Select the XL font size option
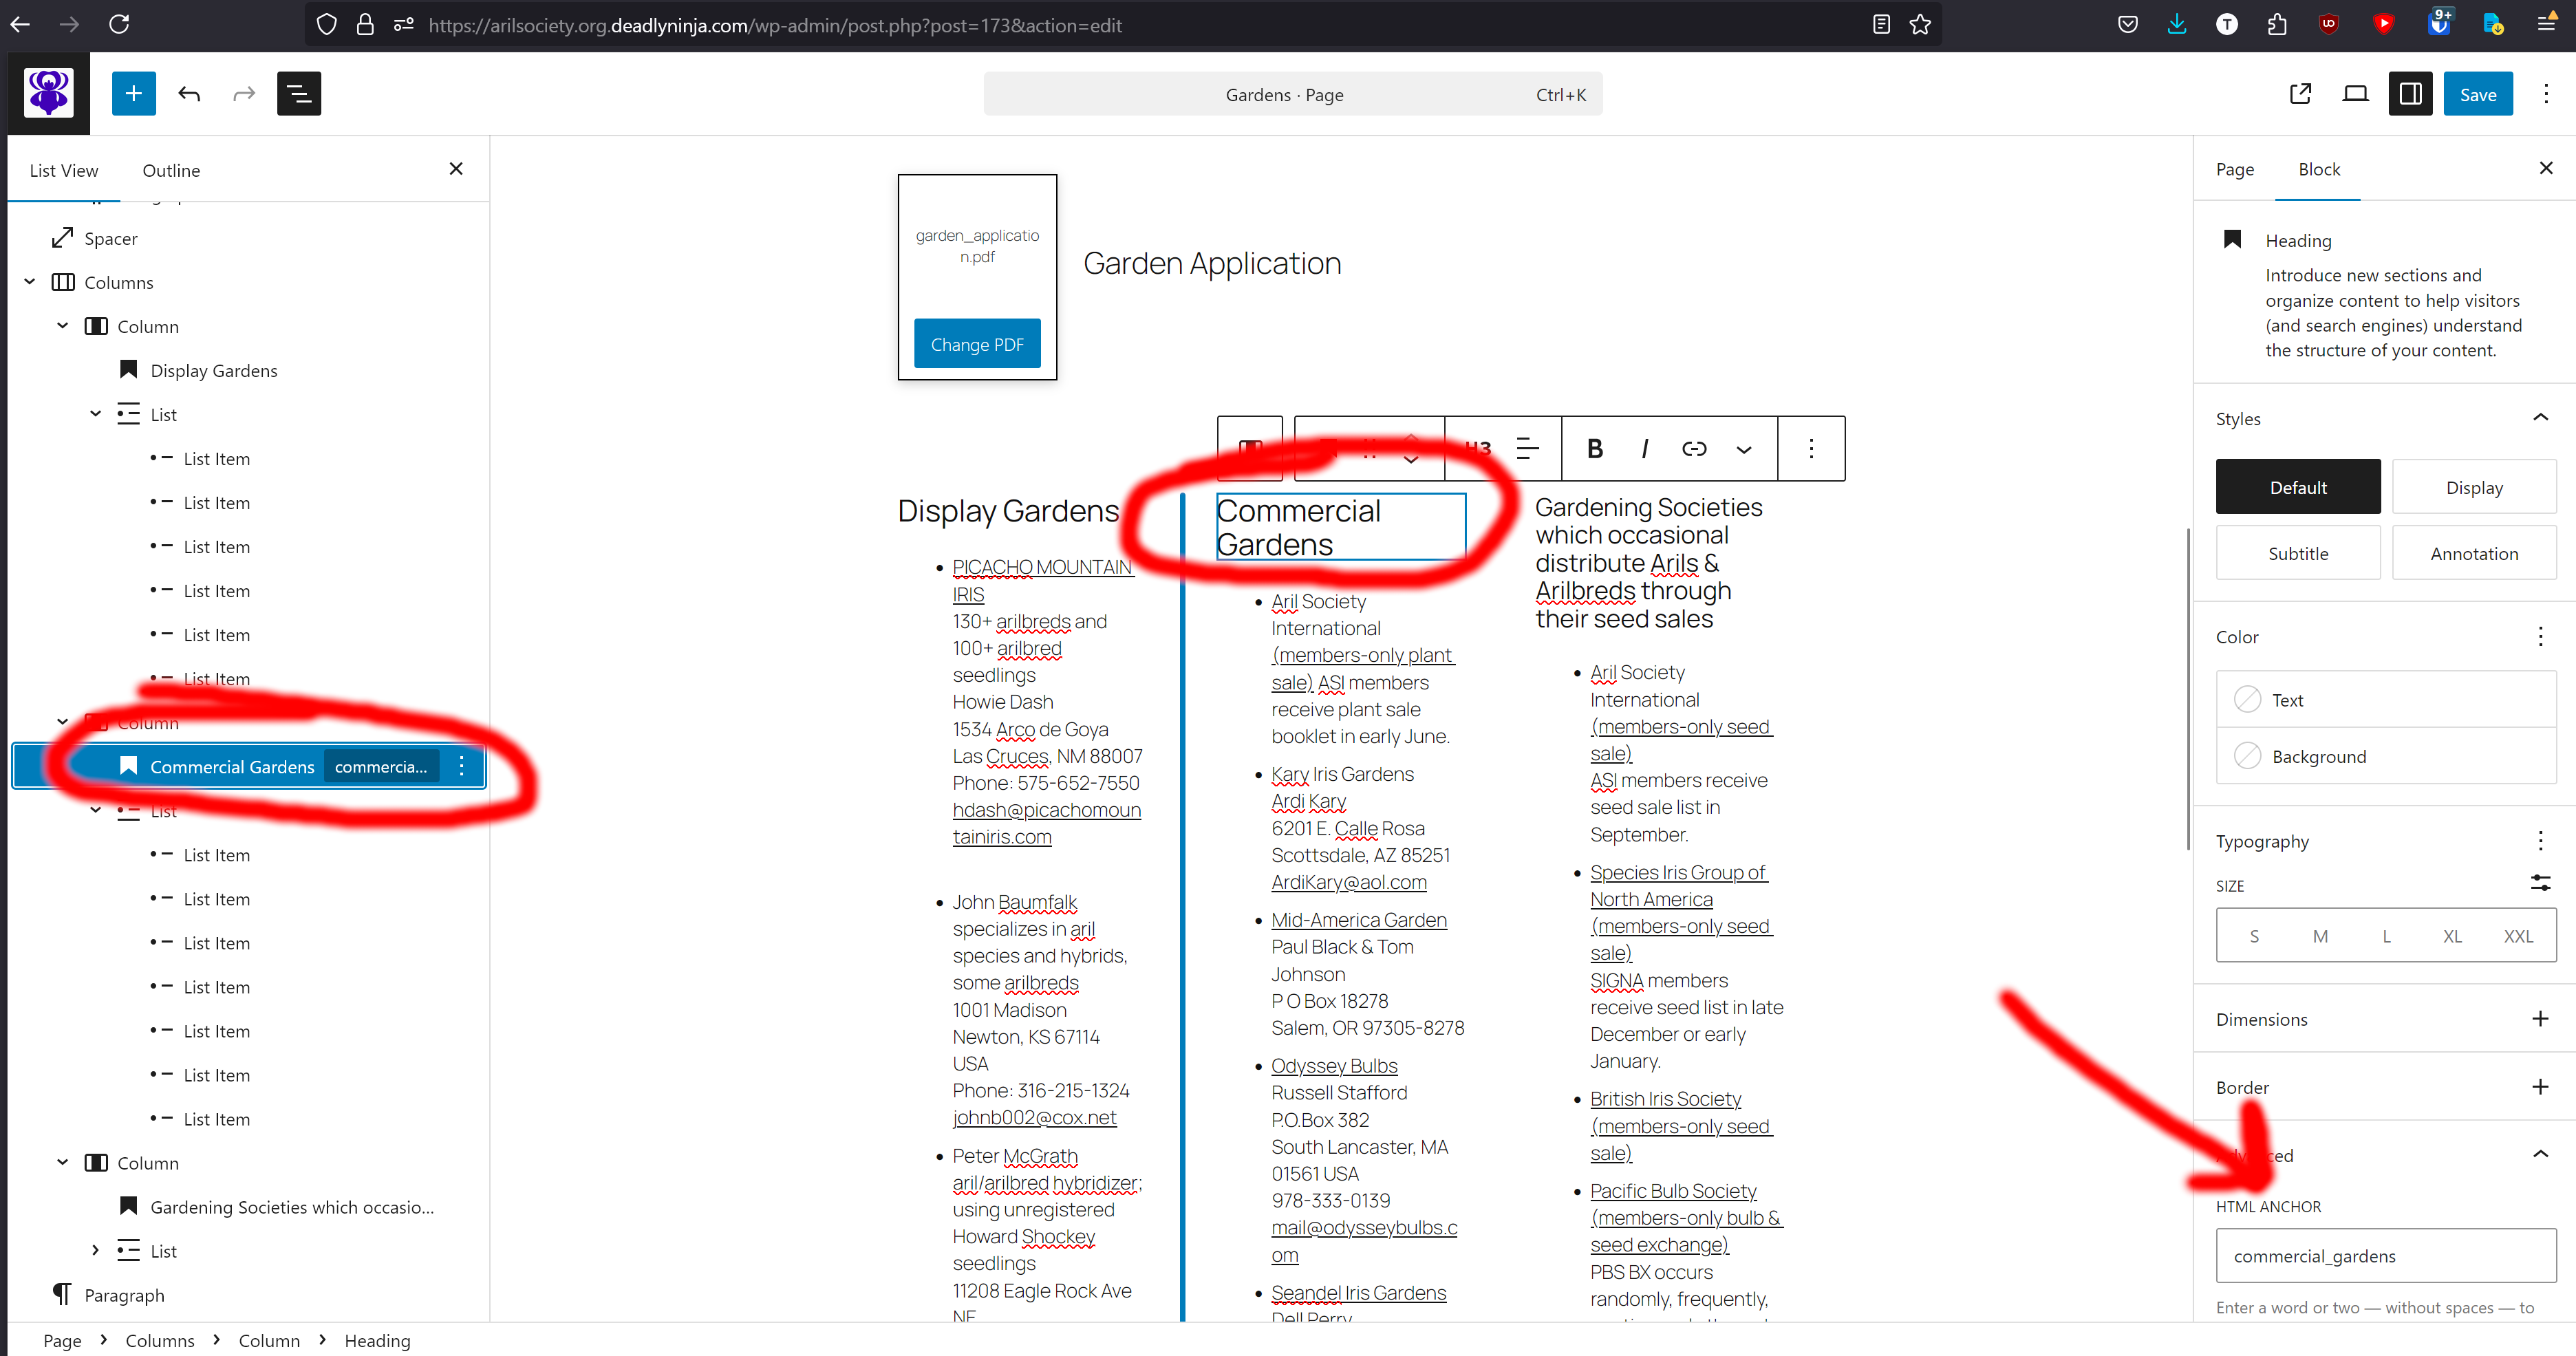 point(2452,936)
